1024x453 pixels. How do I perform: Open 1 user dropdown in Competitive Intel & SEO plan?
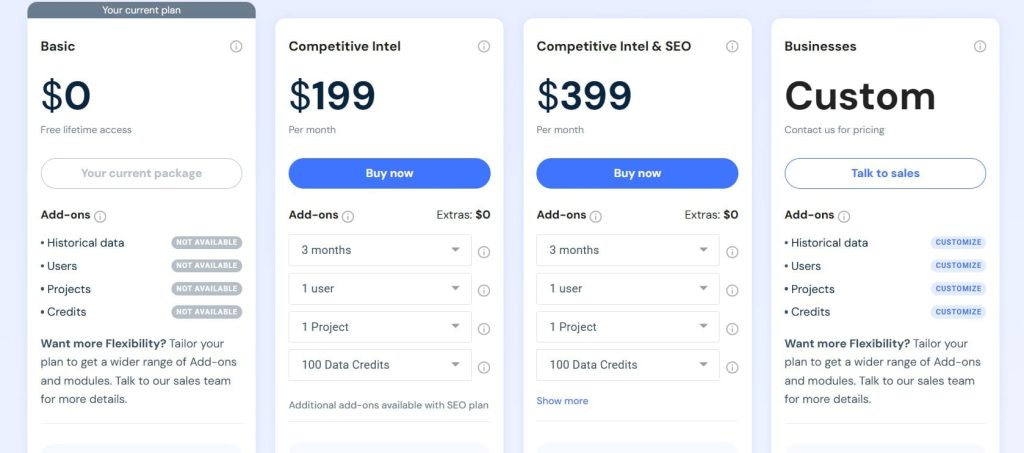(628, 289)
